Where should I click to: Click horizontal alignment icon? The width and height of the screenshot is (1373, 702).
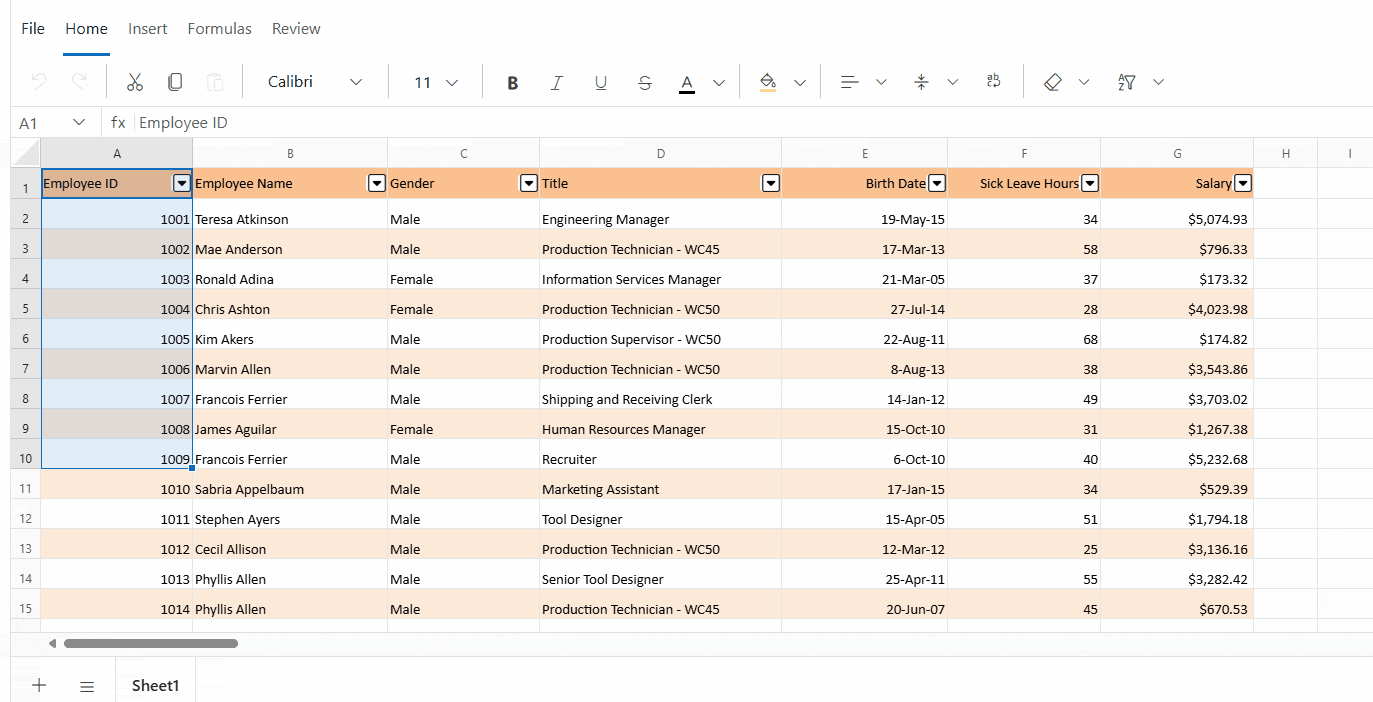click(x=849, y=82)
